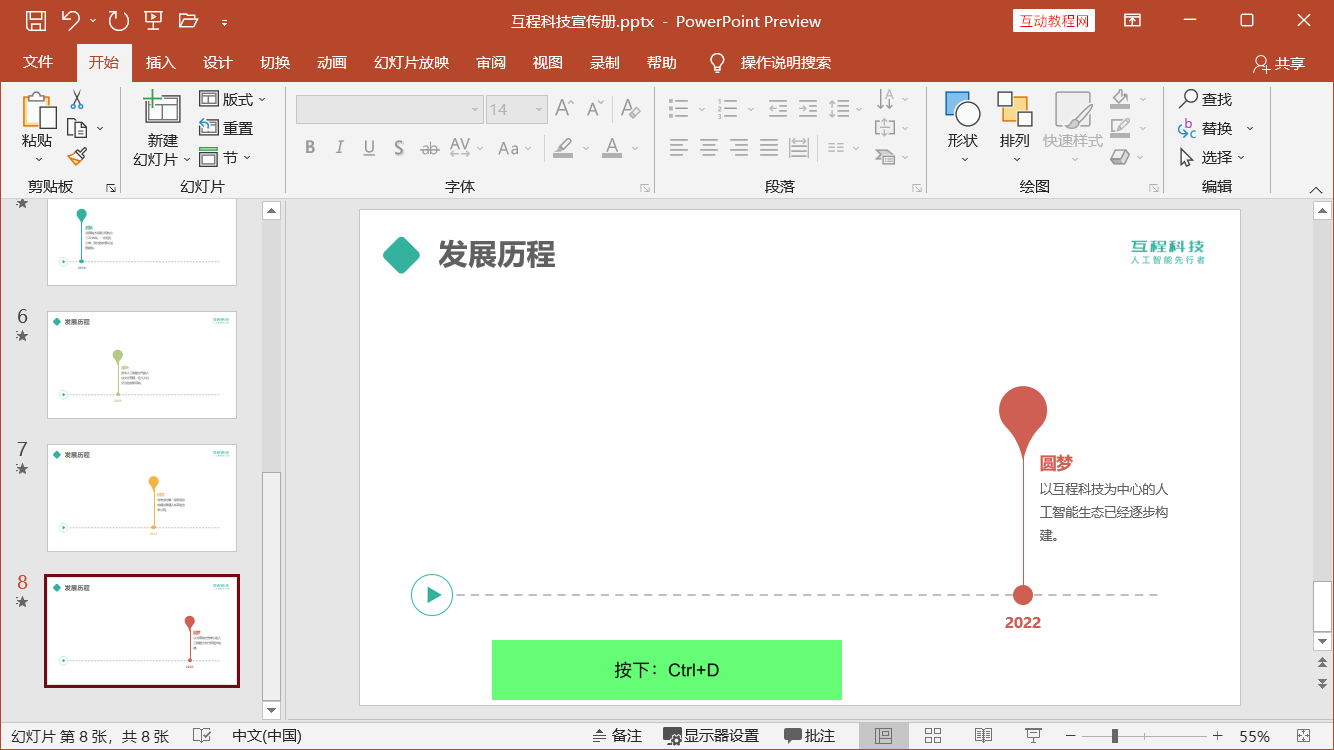Click the Undo arrow icon
The height and width of the screenshot is (750, 1334).
[70, 20]
